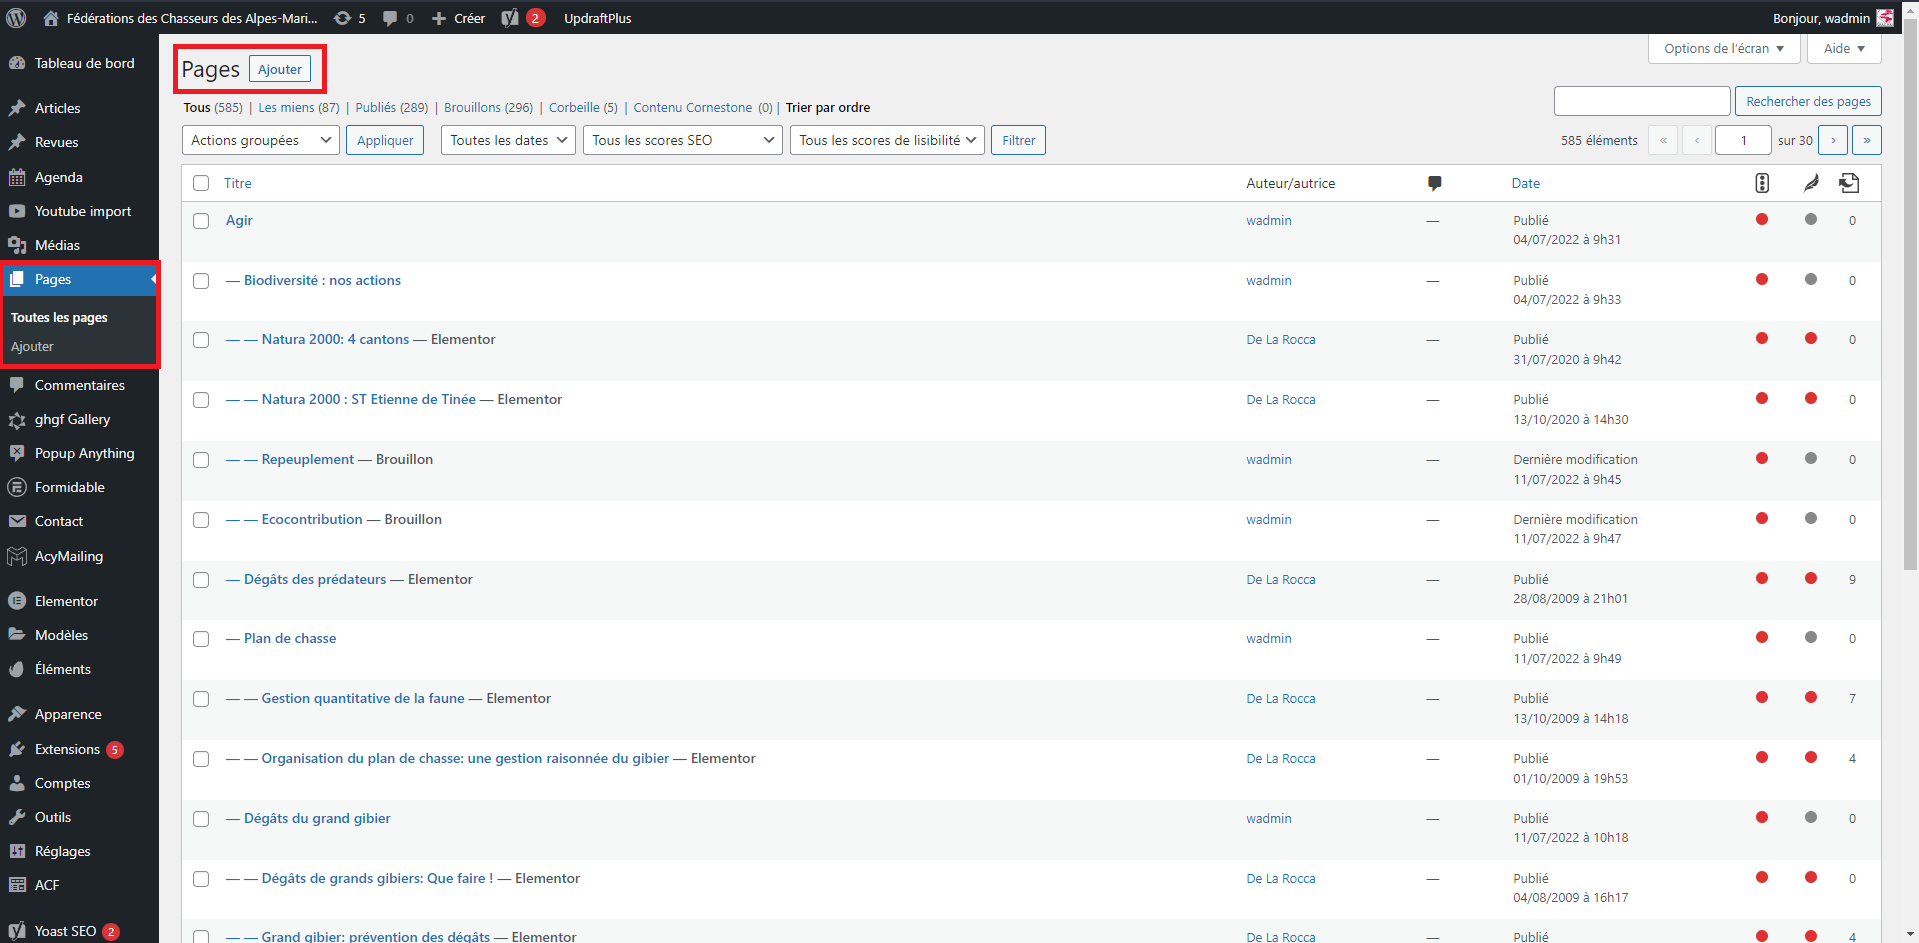Sort by the readability feather column icon
Viewport: 1919px width, 943px height.
click(1811, 183)
